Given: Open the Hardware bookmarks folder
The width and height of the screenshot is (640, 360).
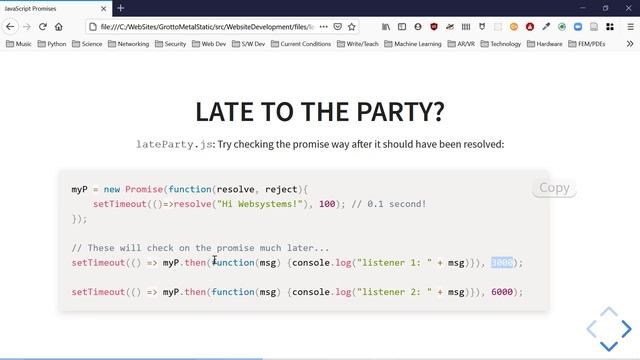Looking at the screenshot, I should click(545, 44).
